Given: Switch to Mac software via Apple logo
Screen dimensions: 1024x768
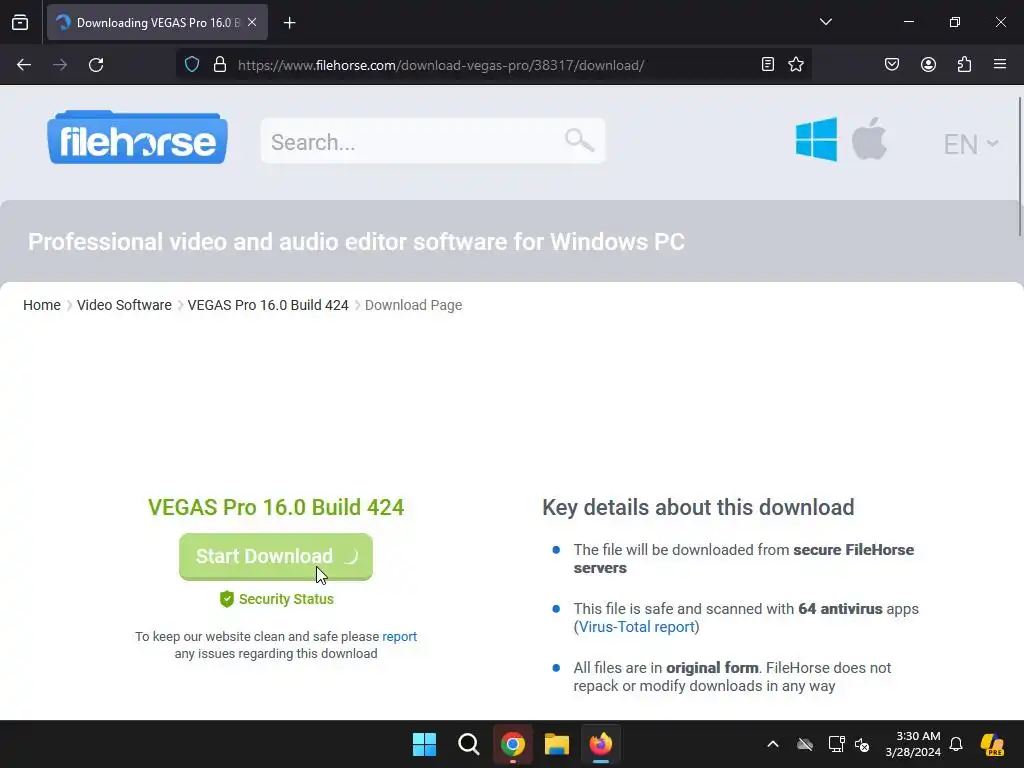Looking at the screenshot, I should coord(869,138).
